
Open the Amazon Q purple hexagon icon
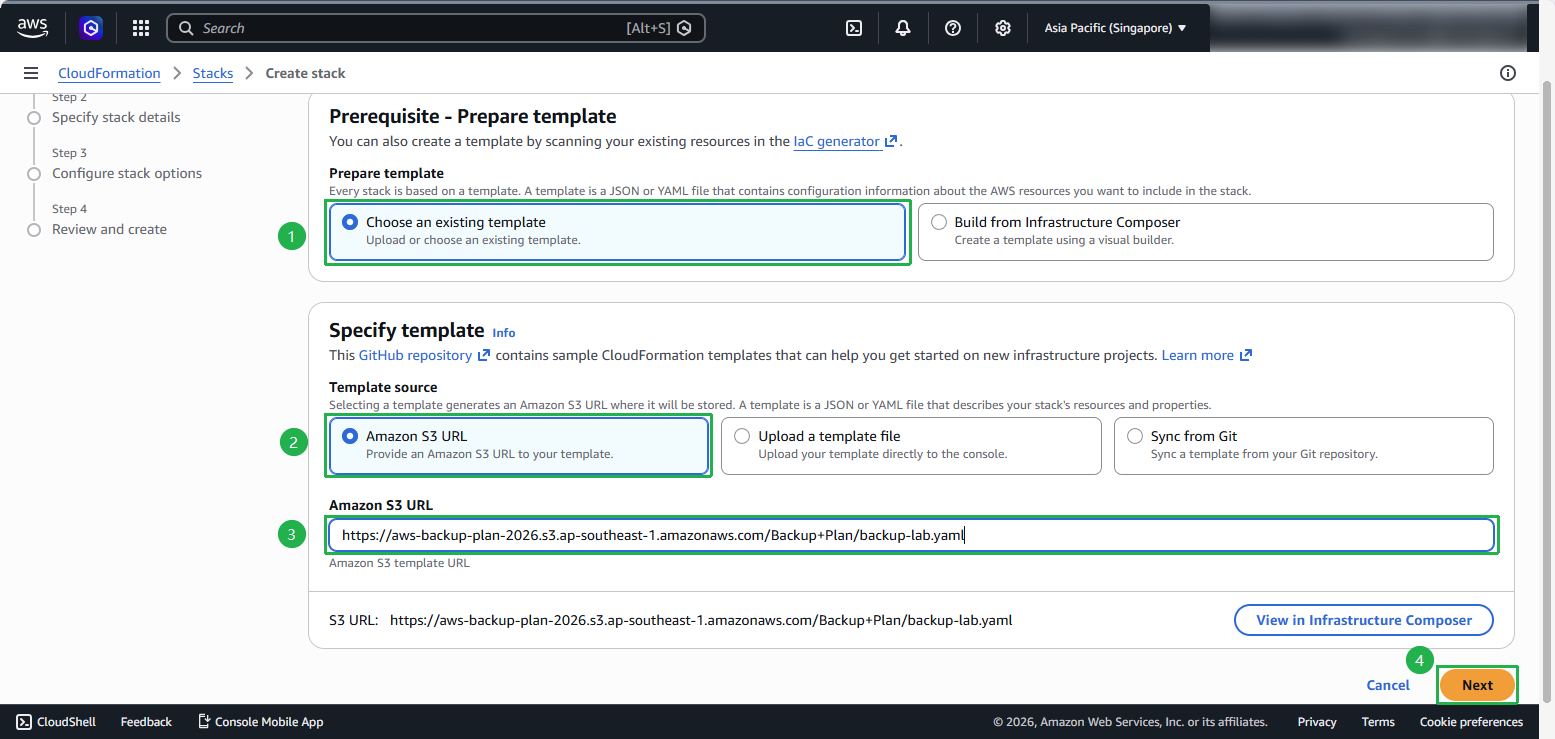tap(91, 28)
